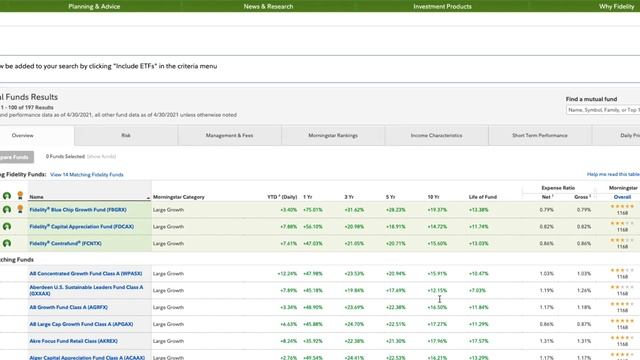640x360 pixels.
Task: Open the Why Fidelity menu
Action: [616, 6]
